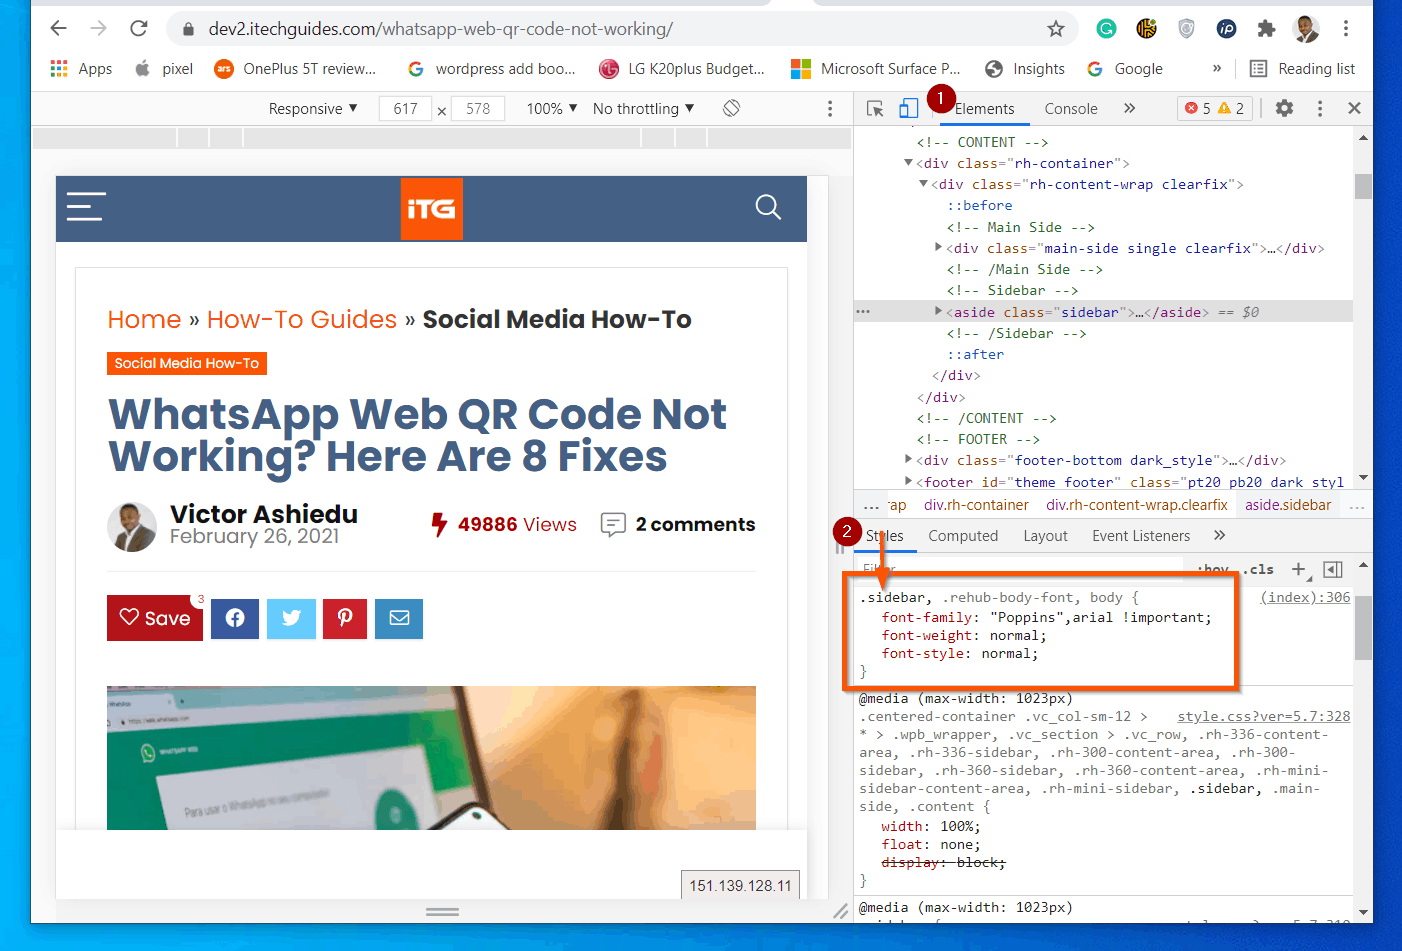Image resolution: width=1402 pixels, height=951 pixels.
Task: Bookmark this page with the star icon
Action: [1056, 29]
